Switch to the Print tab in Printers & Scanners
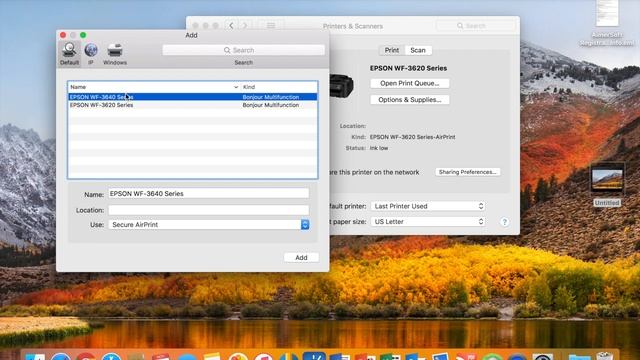This screenshot has height=360, width=640. (x=391, y=50)
